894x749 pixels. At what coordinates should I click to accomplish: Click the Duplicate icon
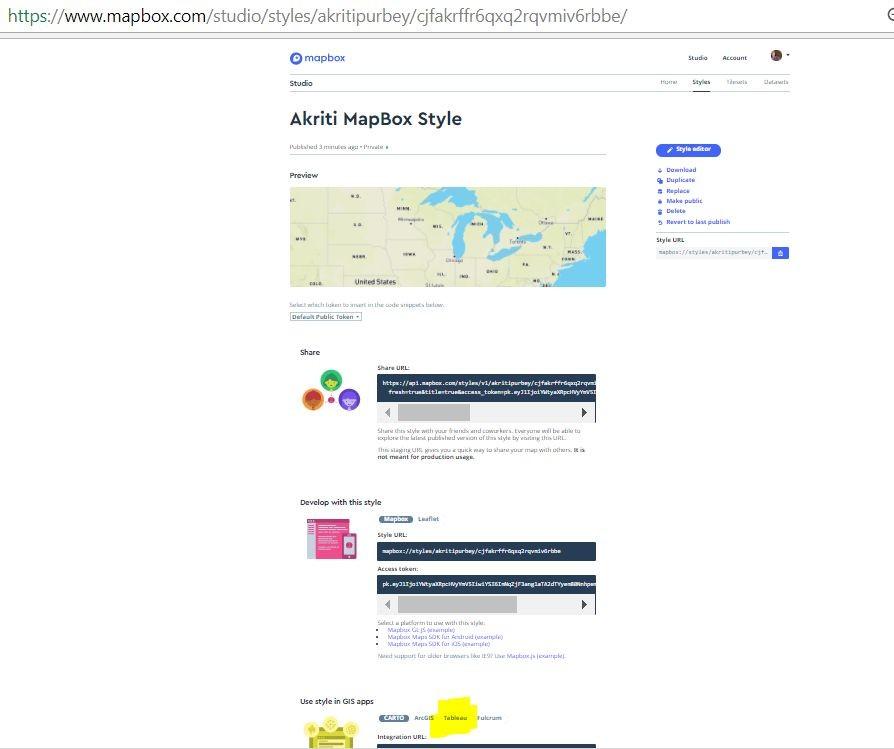coord(660,181)
